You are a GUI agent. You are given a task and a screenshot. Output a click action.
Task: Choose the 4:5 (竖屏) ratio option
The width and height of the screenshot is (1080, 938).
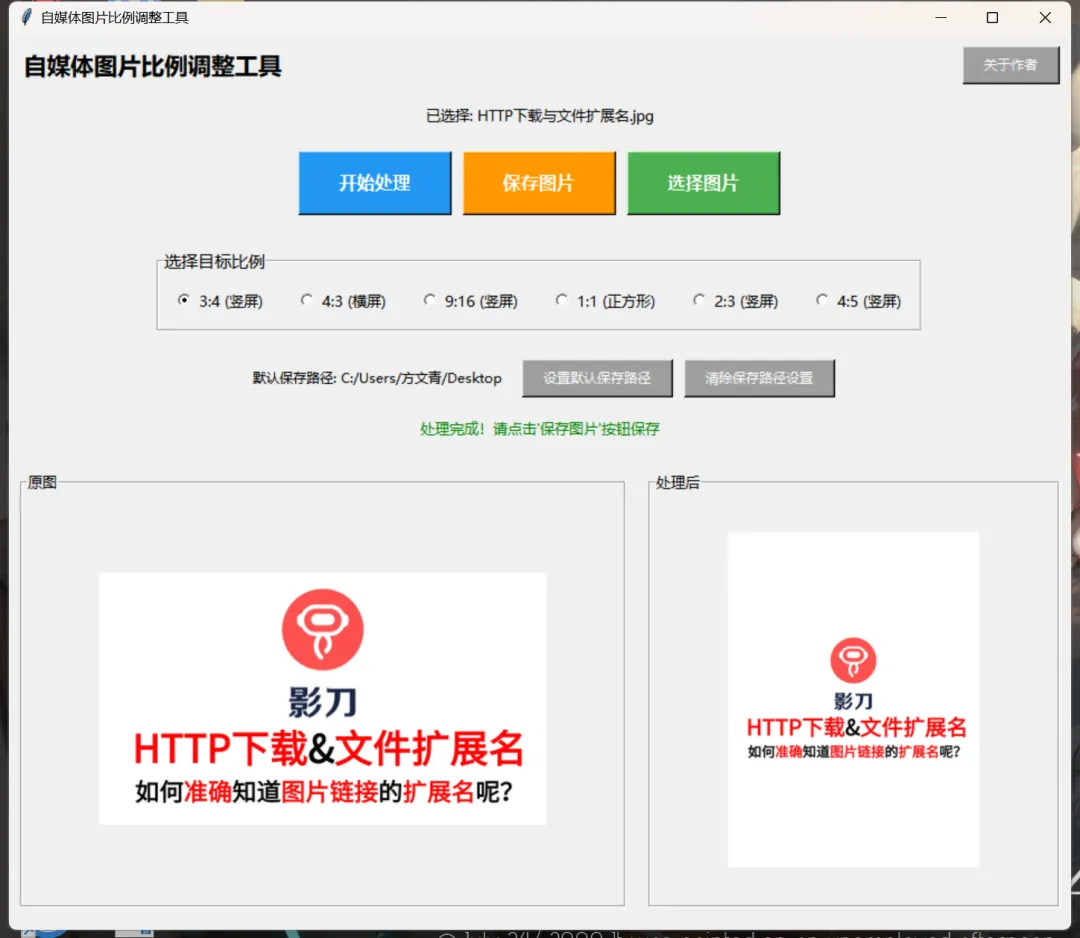pos(858,301)
